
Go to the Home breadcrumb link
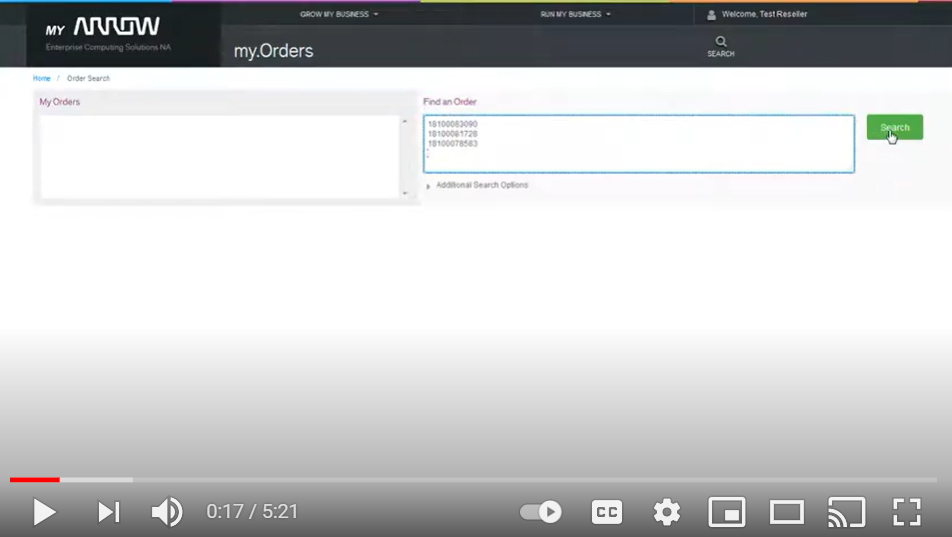coord(41,78)
